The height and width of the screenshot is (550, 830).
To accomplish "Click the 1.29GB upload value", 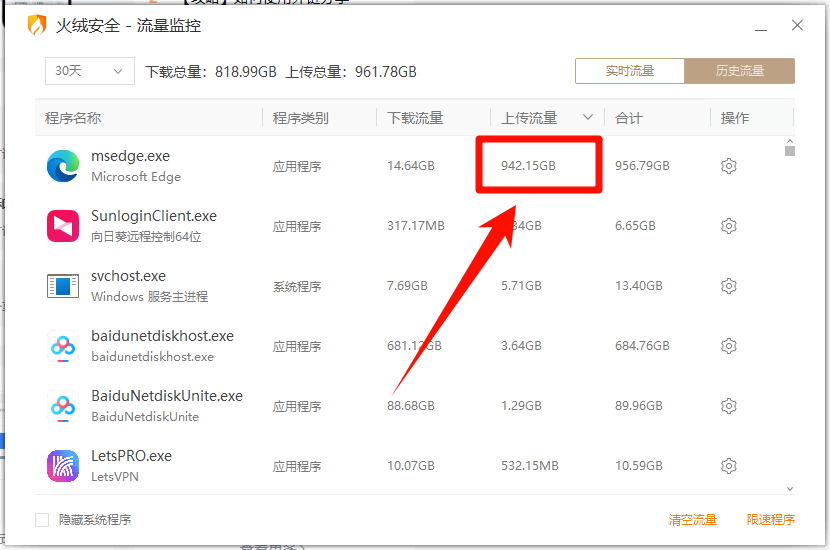I will pyautogui.click(x=521, y=406).
